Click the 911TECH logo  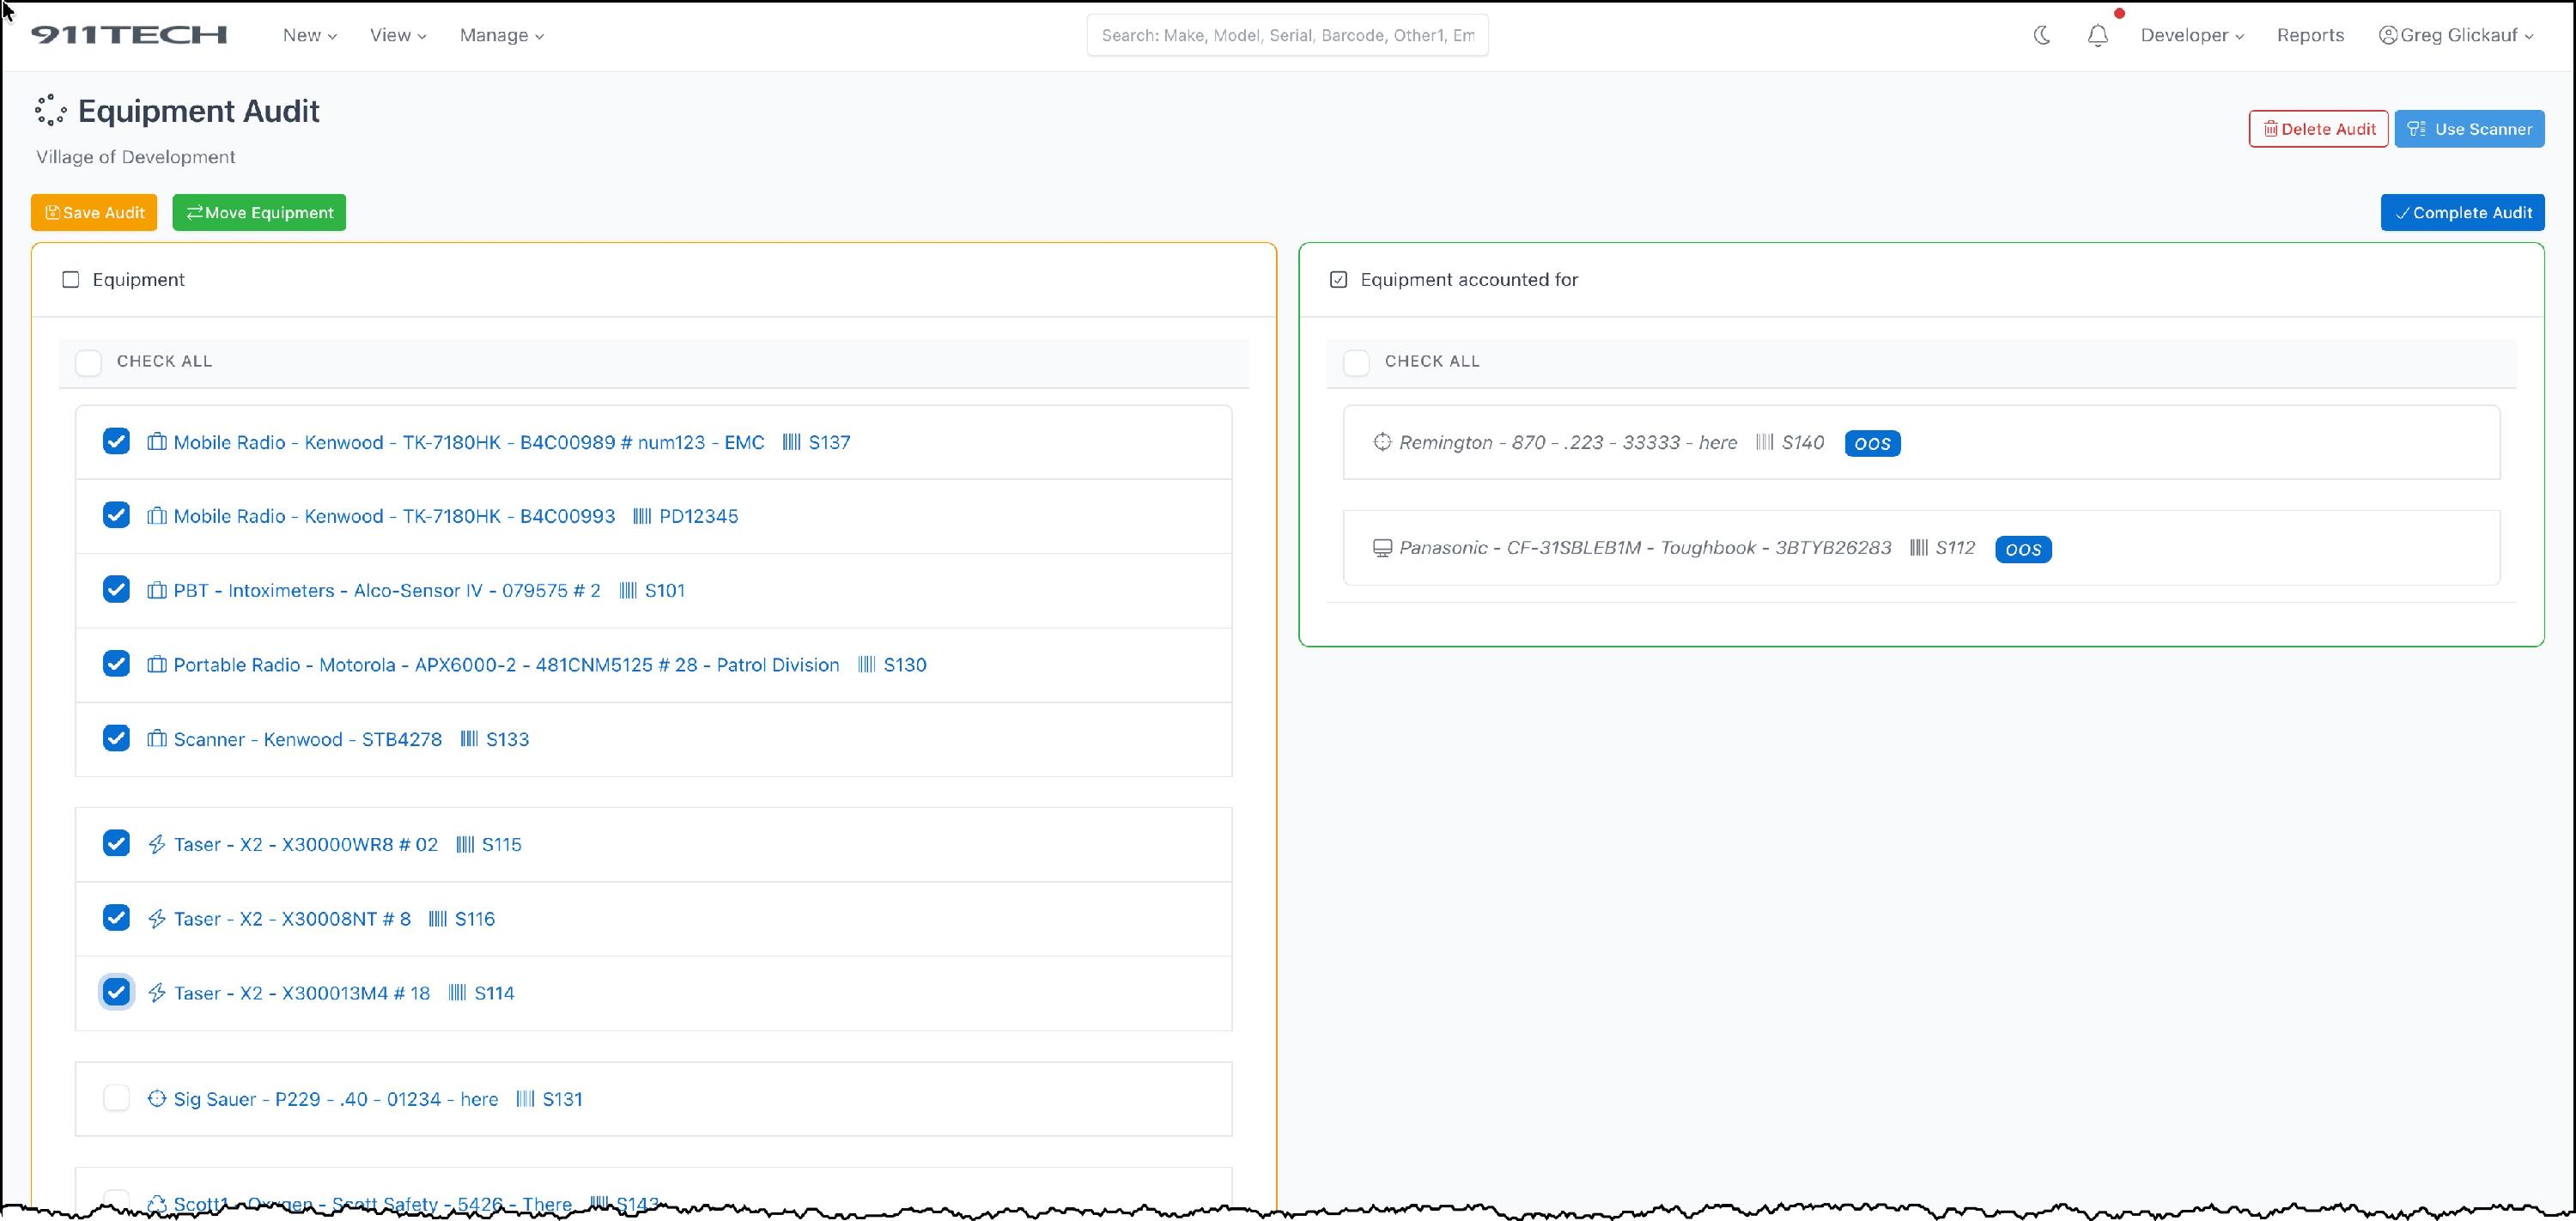pos(129,35)
